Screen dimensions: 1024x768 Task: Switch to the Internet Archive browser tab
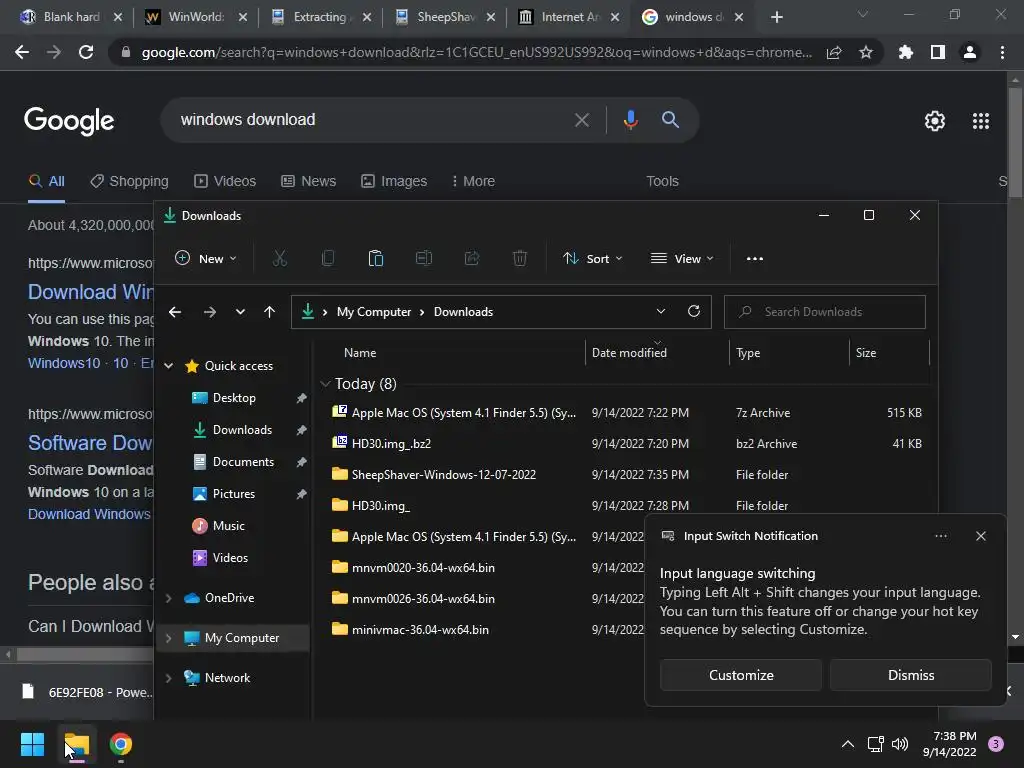(x=568, y=17)
